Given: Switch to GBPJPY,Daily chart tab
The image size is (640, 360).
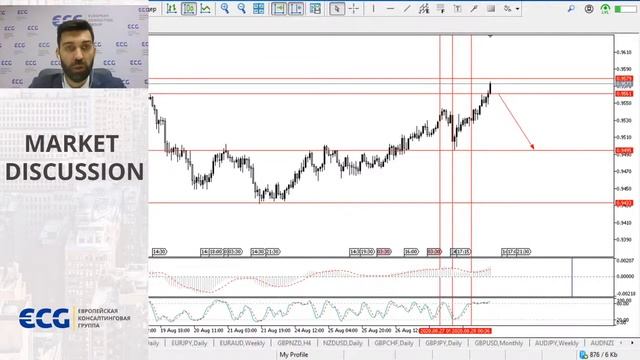Looking at the screenshot, I should [443, 343].
